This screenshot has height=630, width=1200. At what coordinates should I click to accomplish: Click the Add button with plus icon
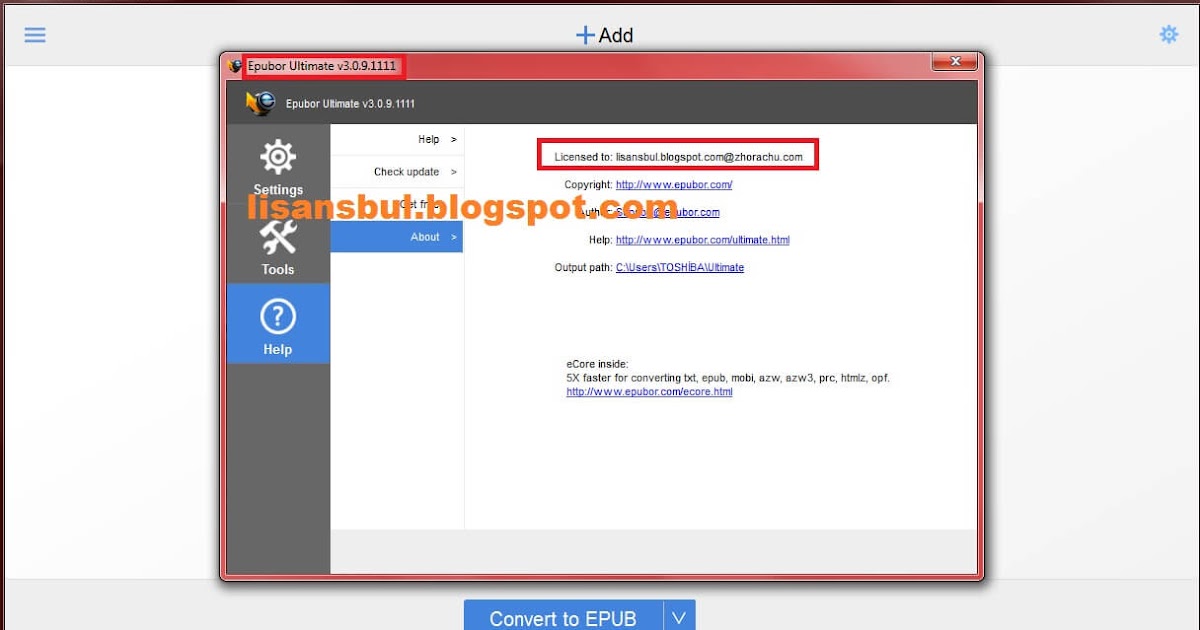(604, 35)
